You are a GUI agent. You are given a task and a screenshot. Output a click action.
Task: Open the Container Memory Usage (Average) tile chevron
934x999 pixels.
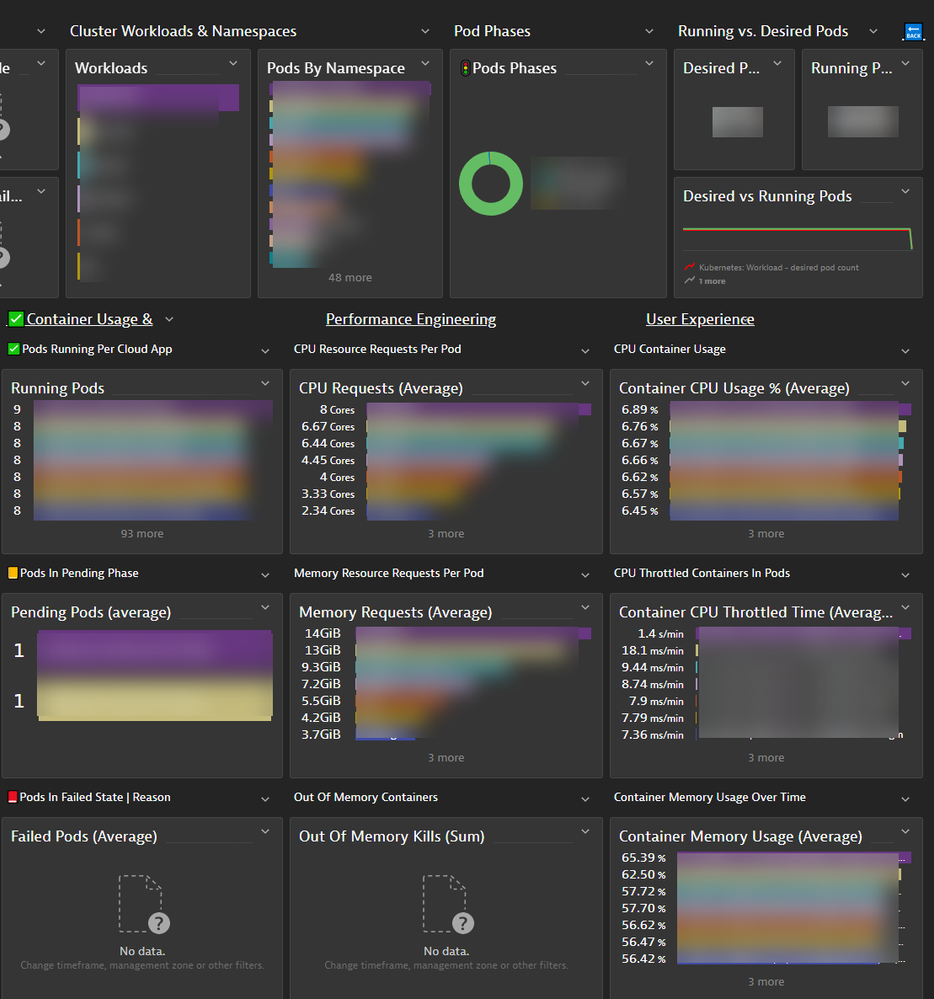click(905, 831)
